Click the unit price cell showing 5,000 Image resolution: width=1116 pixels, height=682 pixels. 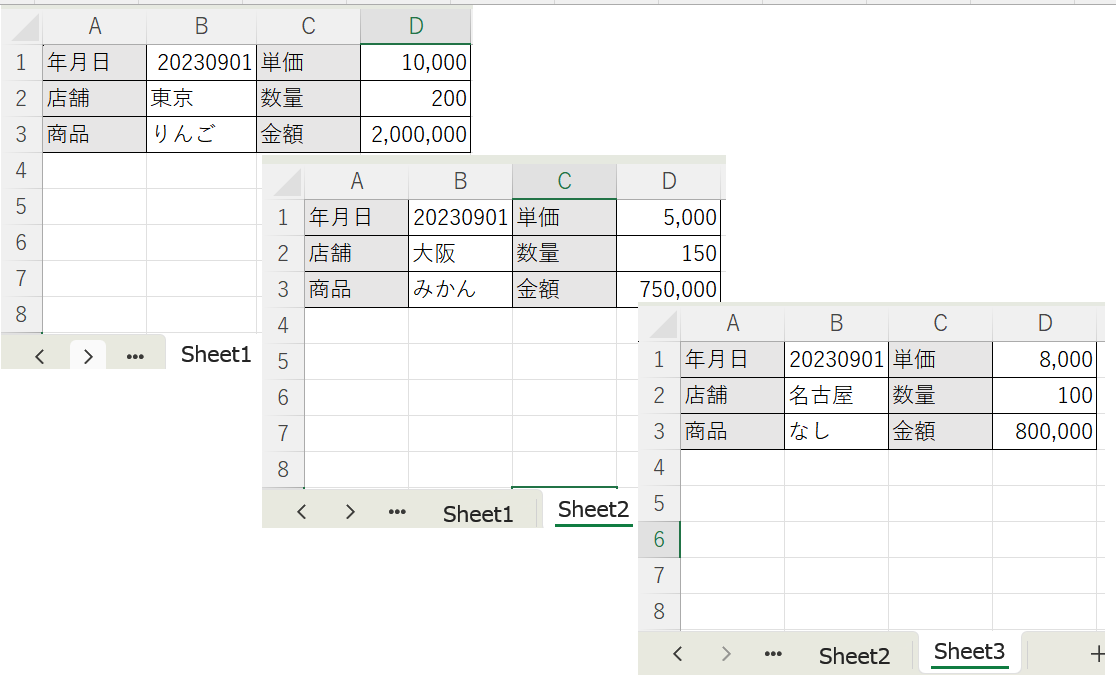[668, 217]
